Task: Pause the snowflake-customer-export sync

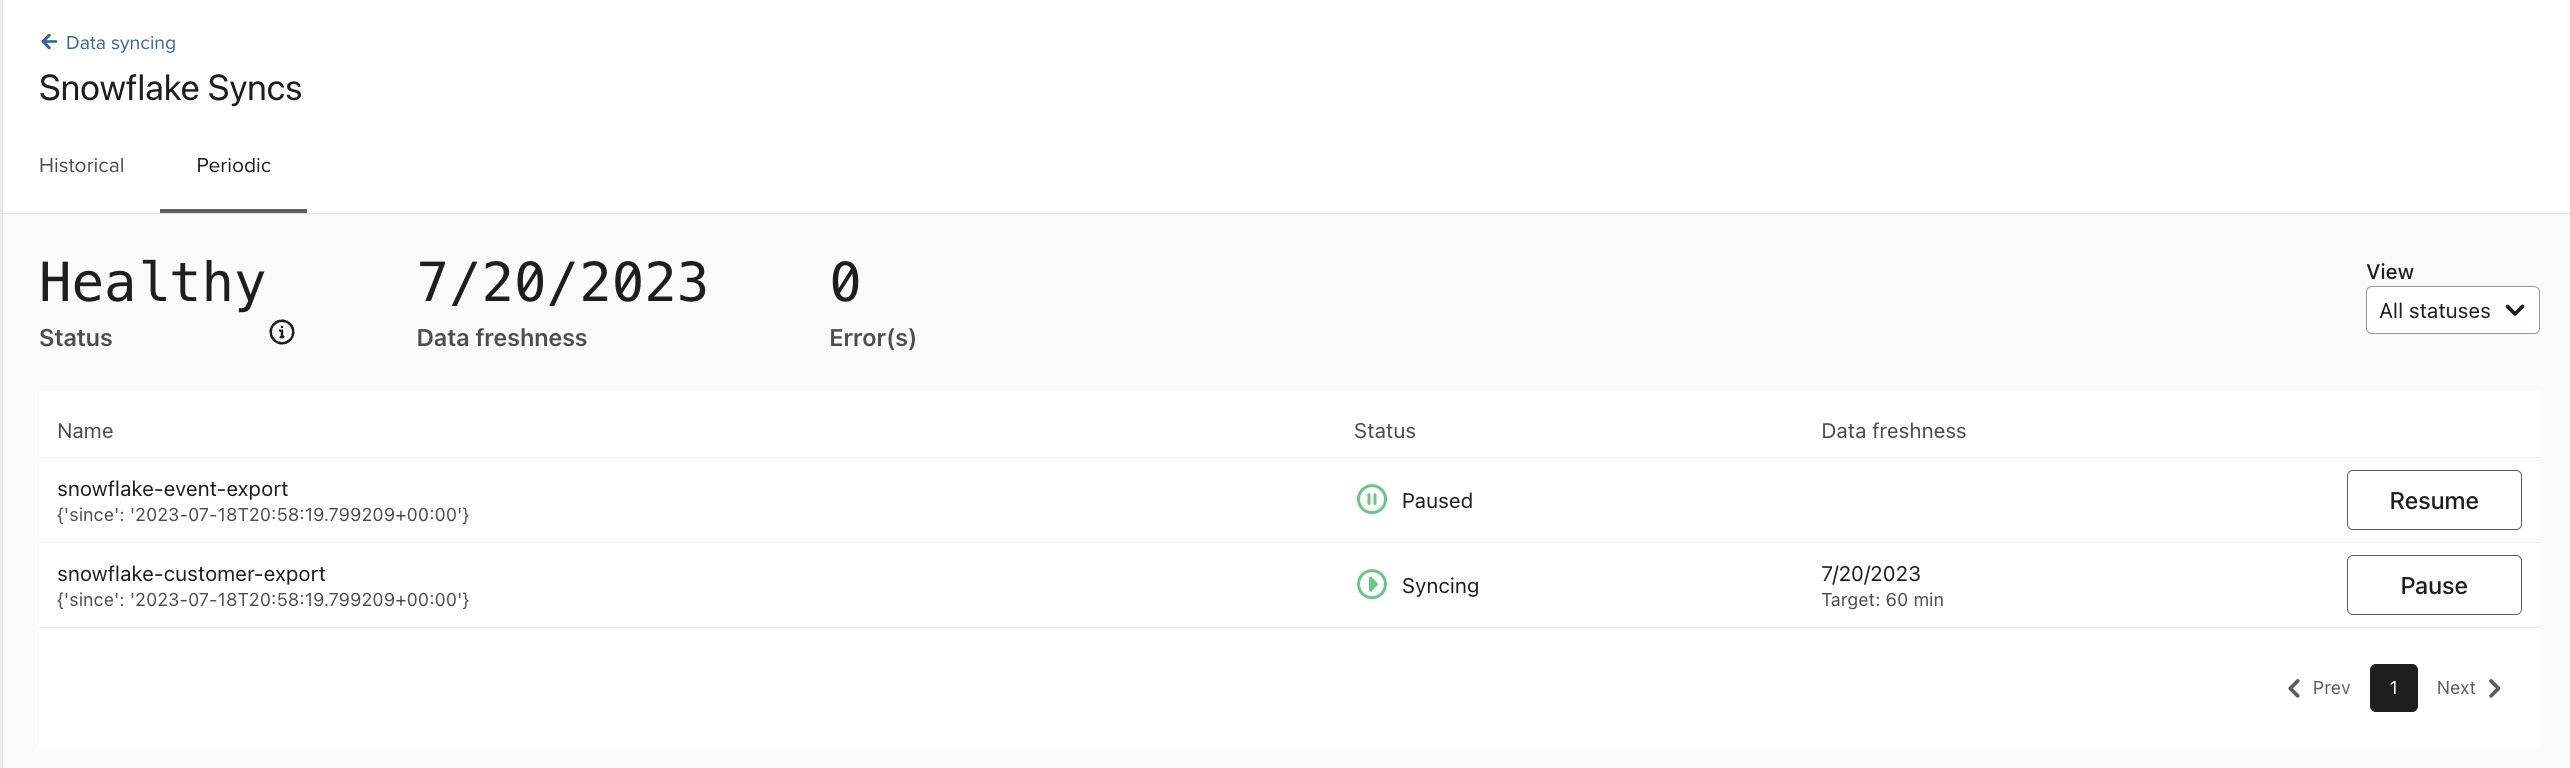Action: [x=2433, y=585]
